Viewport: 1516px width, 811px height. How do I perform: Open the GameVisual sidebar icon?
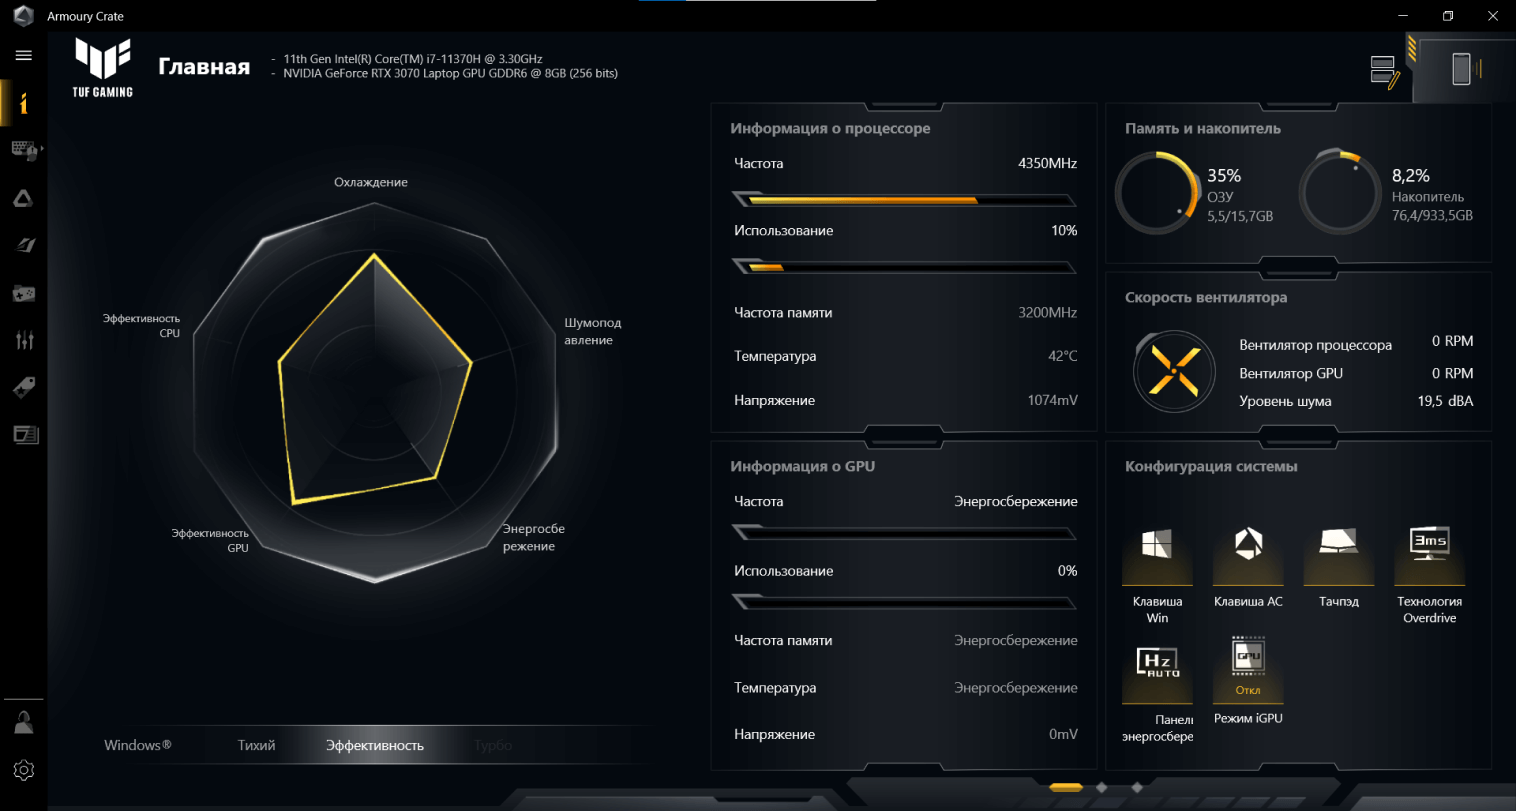pos(24,245)
